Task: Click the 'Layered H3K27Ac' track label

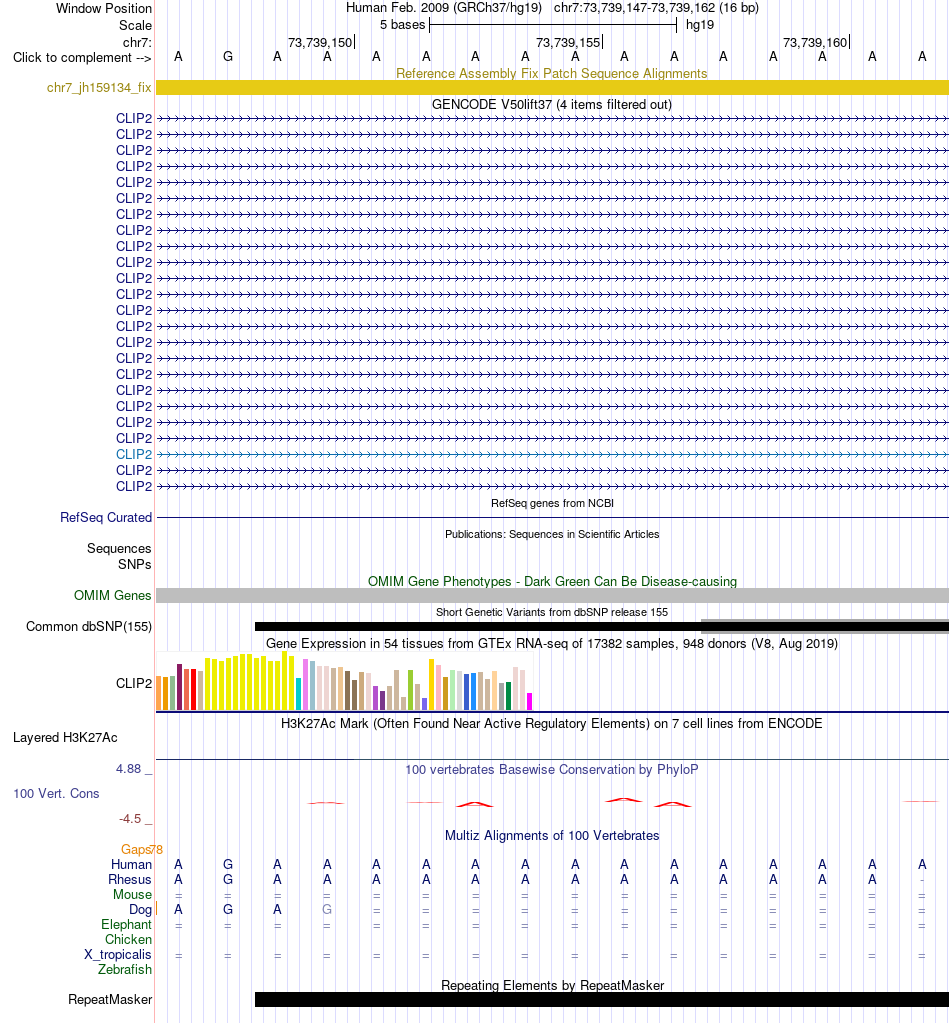Action: 65,737
